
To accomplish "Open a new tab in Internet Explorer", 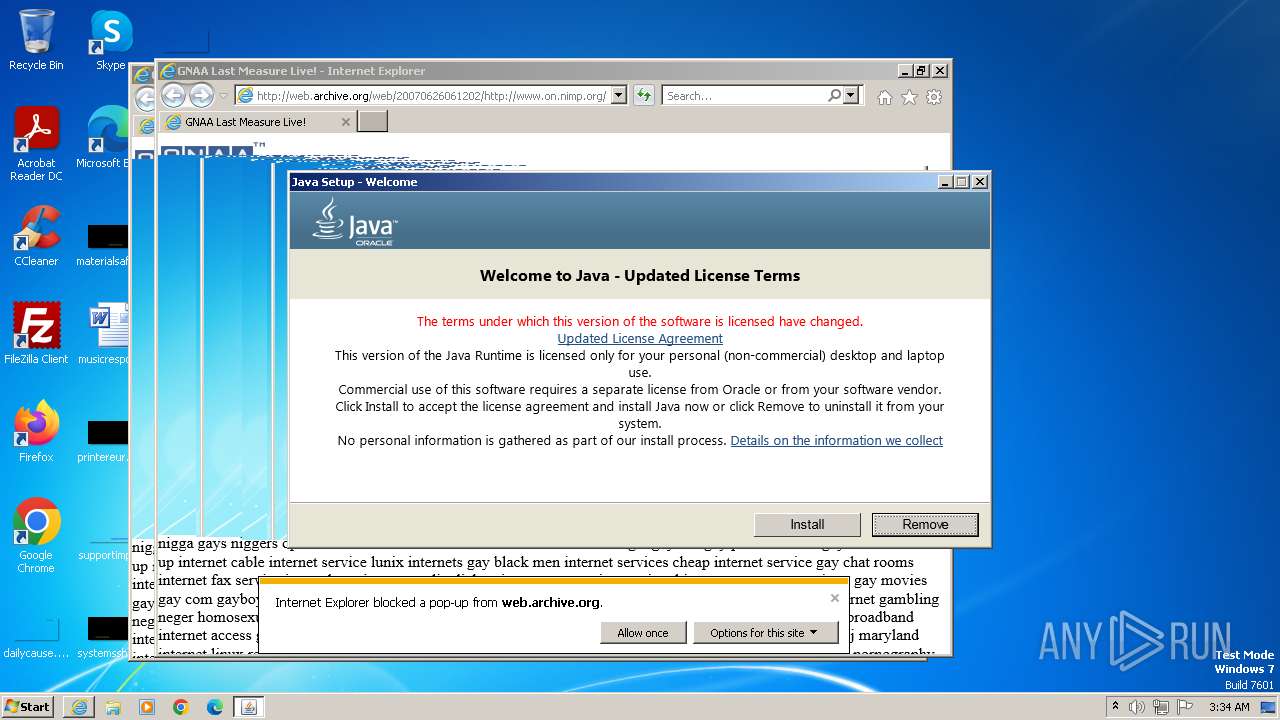I will point(372,122).
